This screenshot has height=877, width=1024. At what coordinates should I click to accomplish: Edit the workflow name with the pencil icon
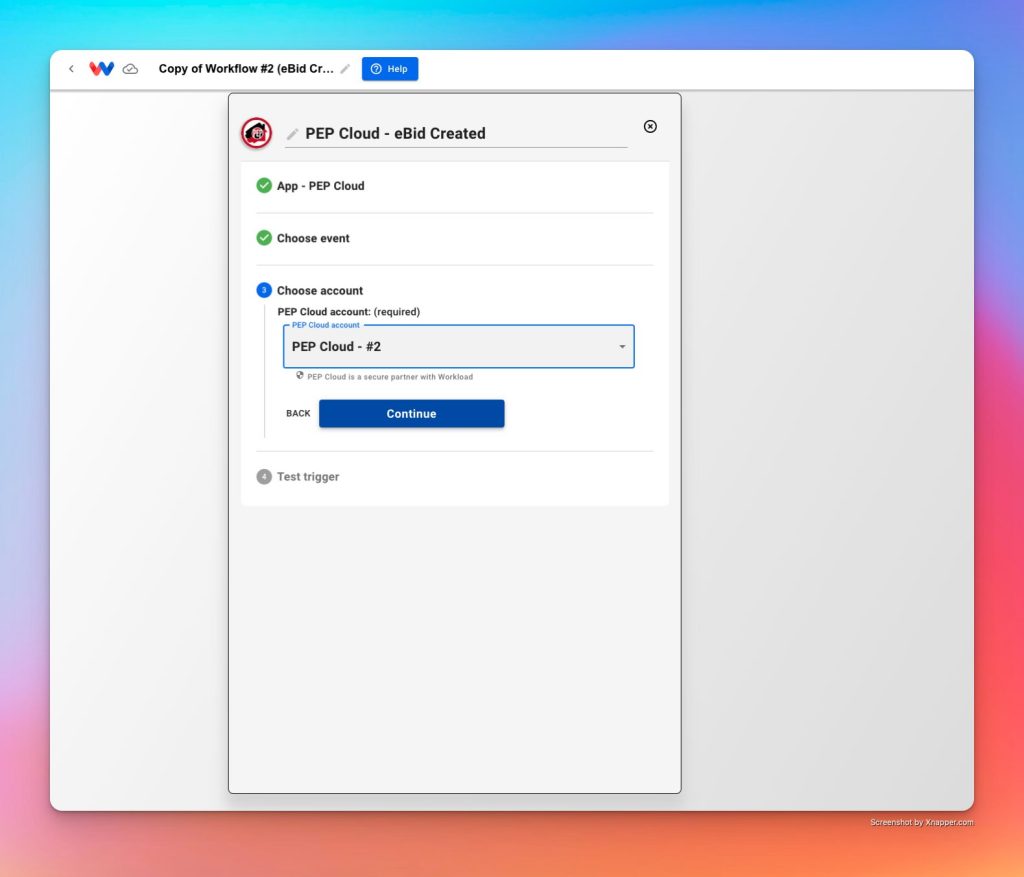click(x=345, y=69)
